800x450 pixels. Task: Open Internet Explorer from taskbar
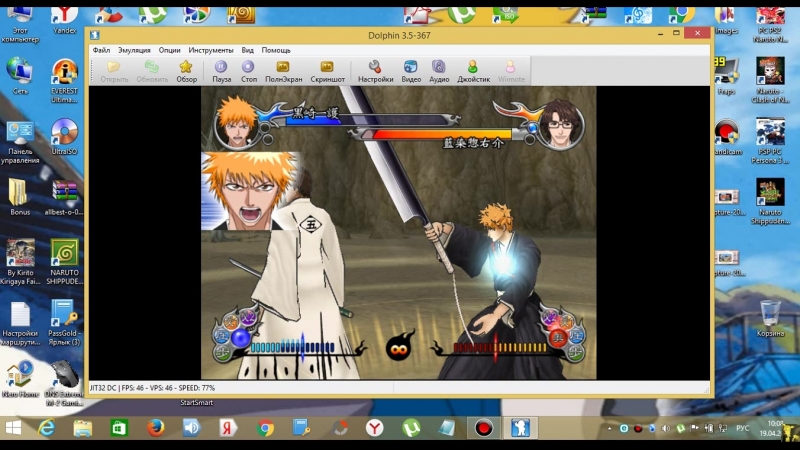46,428
